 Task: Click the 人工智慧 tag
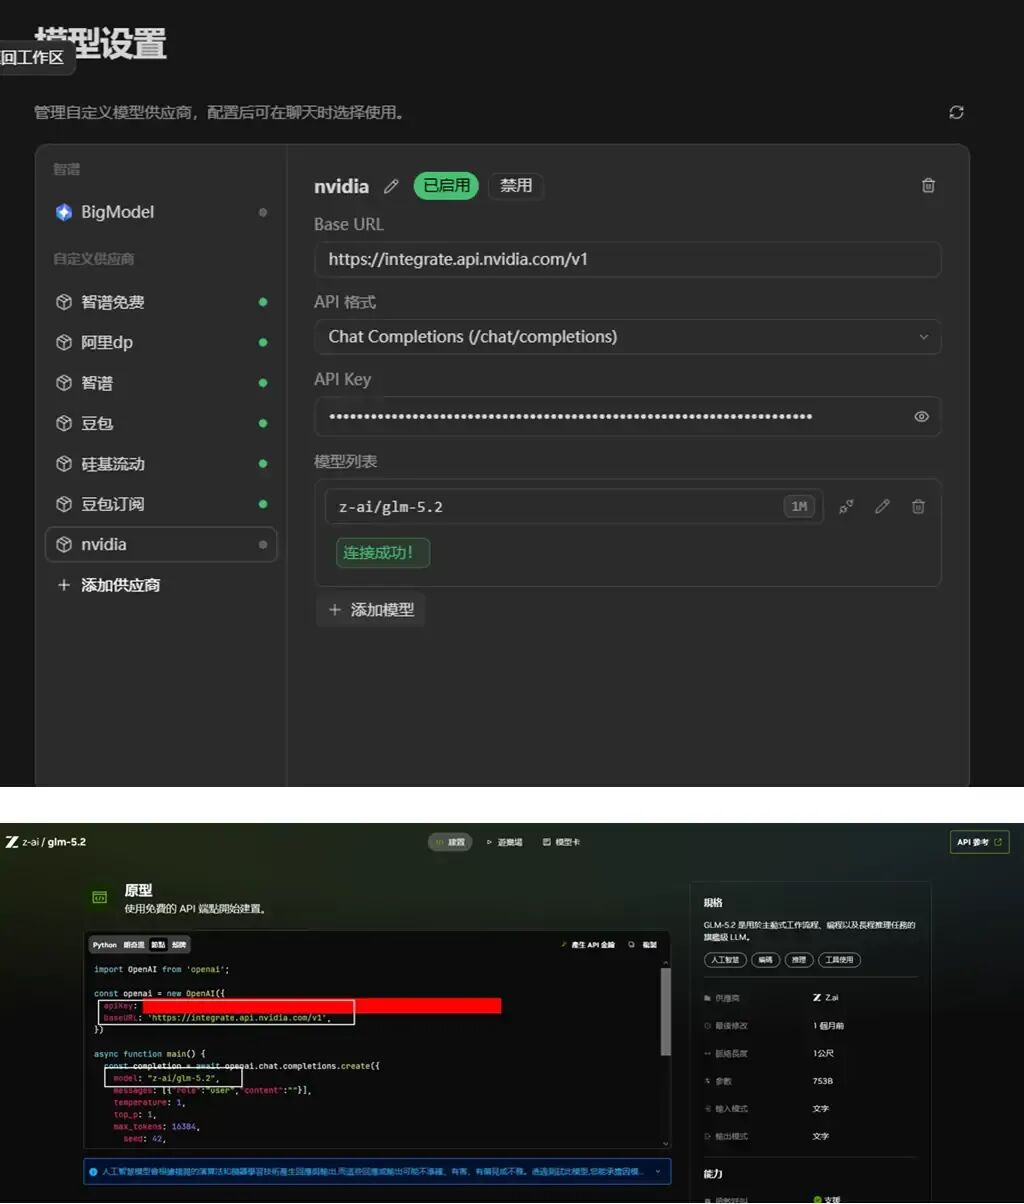click(x=725, y=960)
